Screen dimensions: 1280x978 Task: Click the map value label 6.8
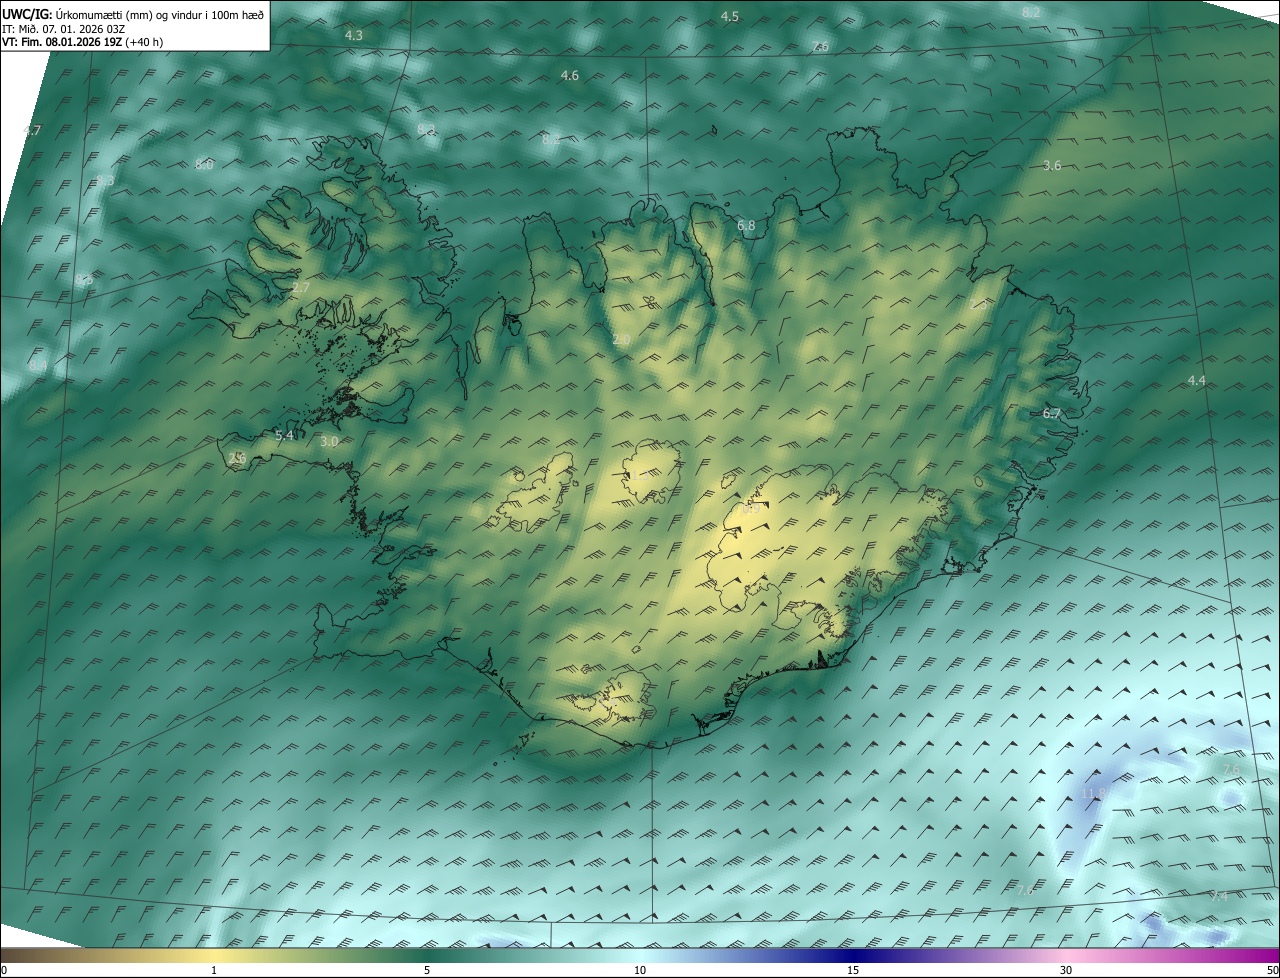[746, 227]
